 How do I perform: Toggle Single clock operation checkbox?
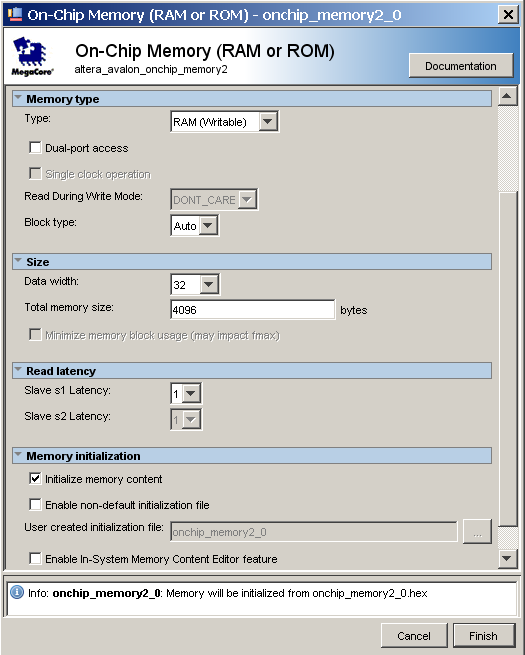[x=36, y=173]
